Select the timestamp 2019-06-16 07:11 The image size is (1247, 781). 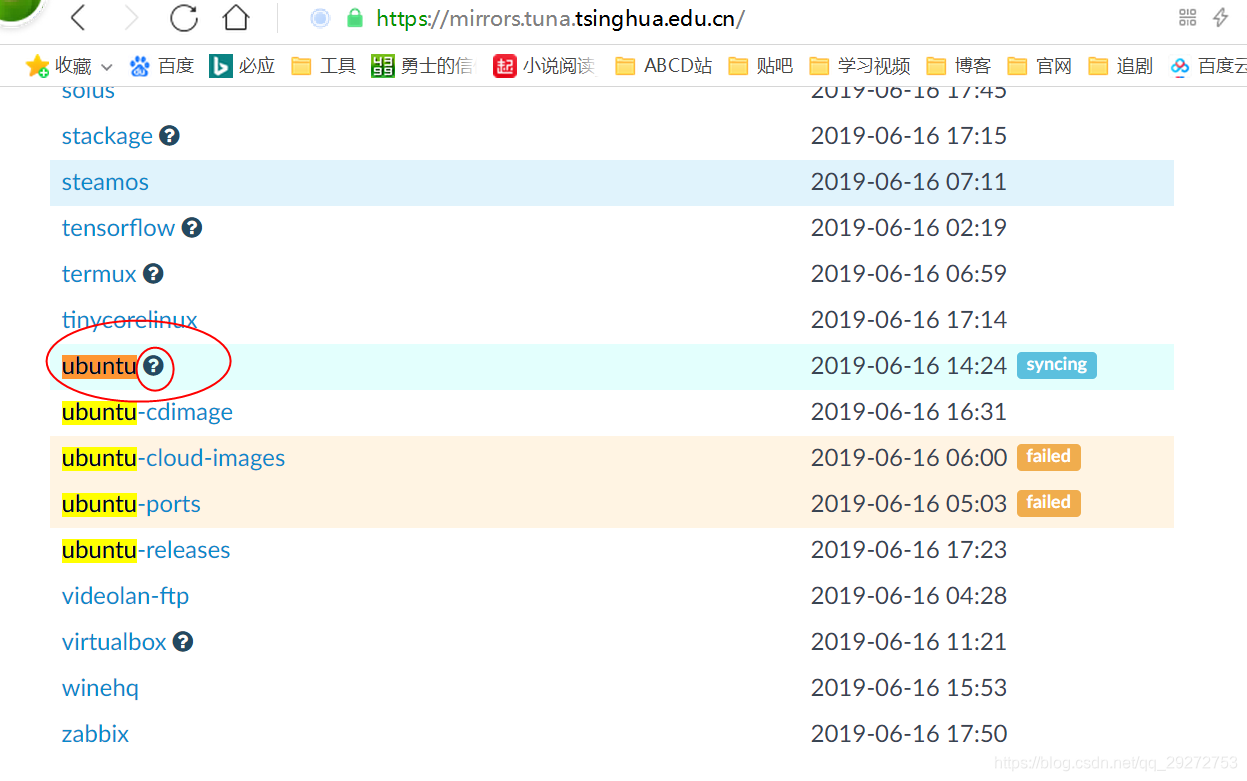909,182
